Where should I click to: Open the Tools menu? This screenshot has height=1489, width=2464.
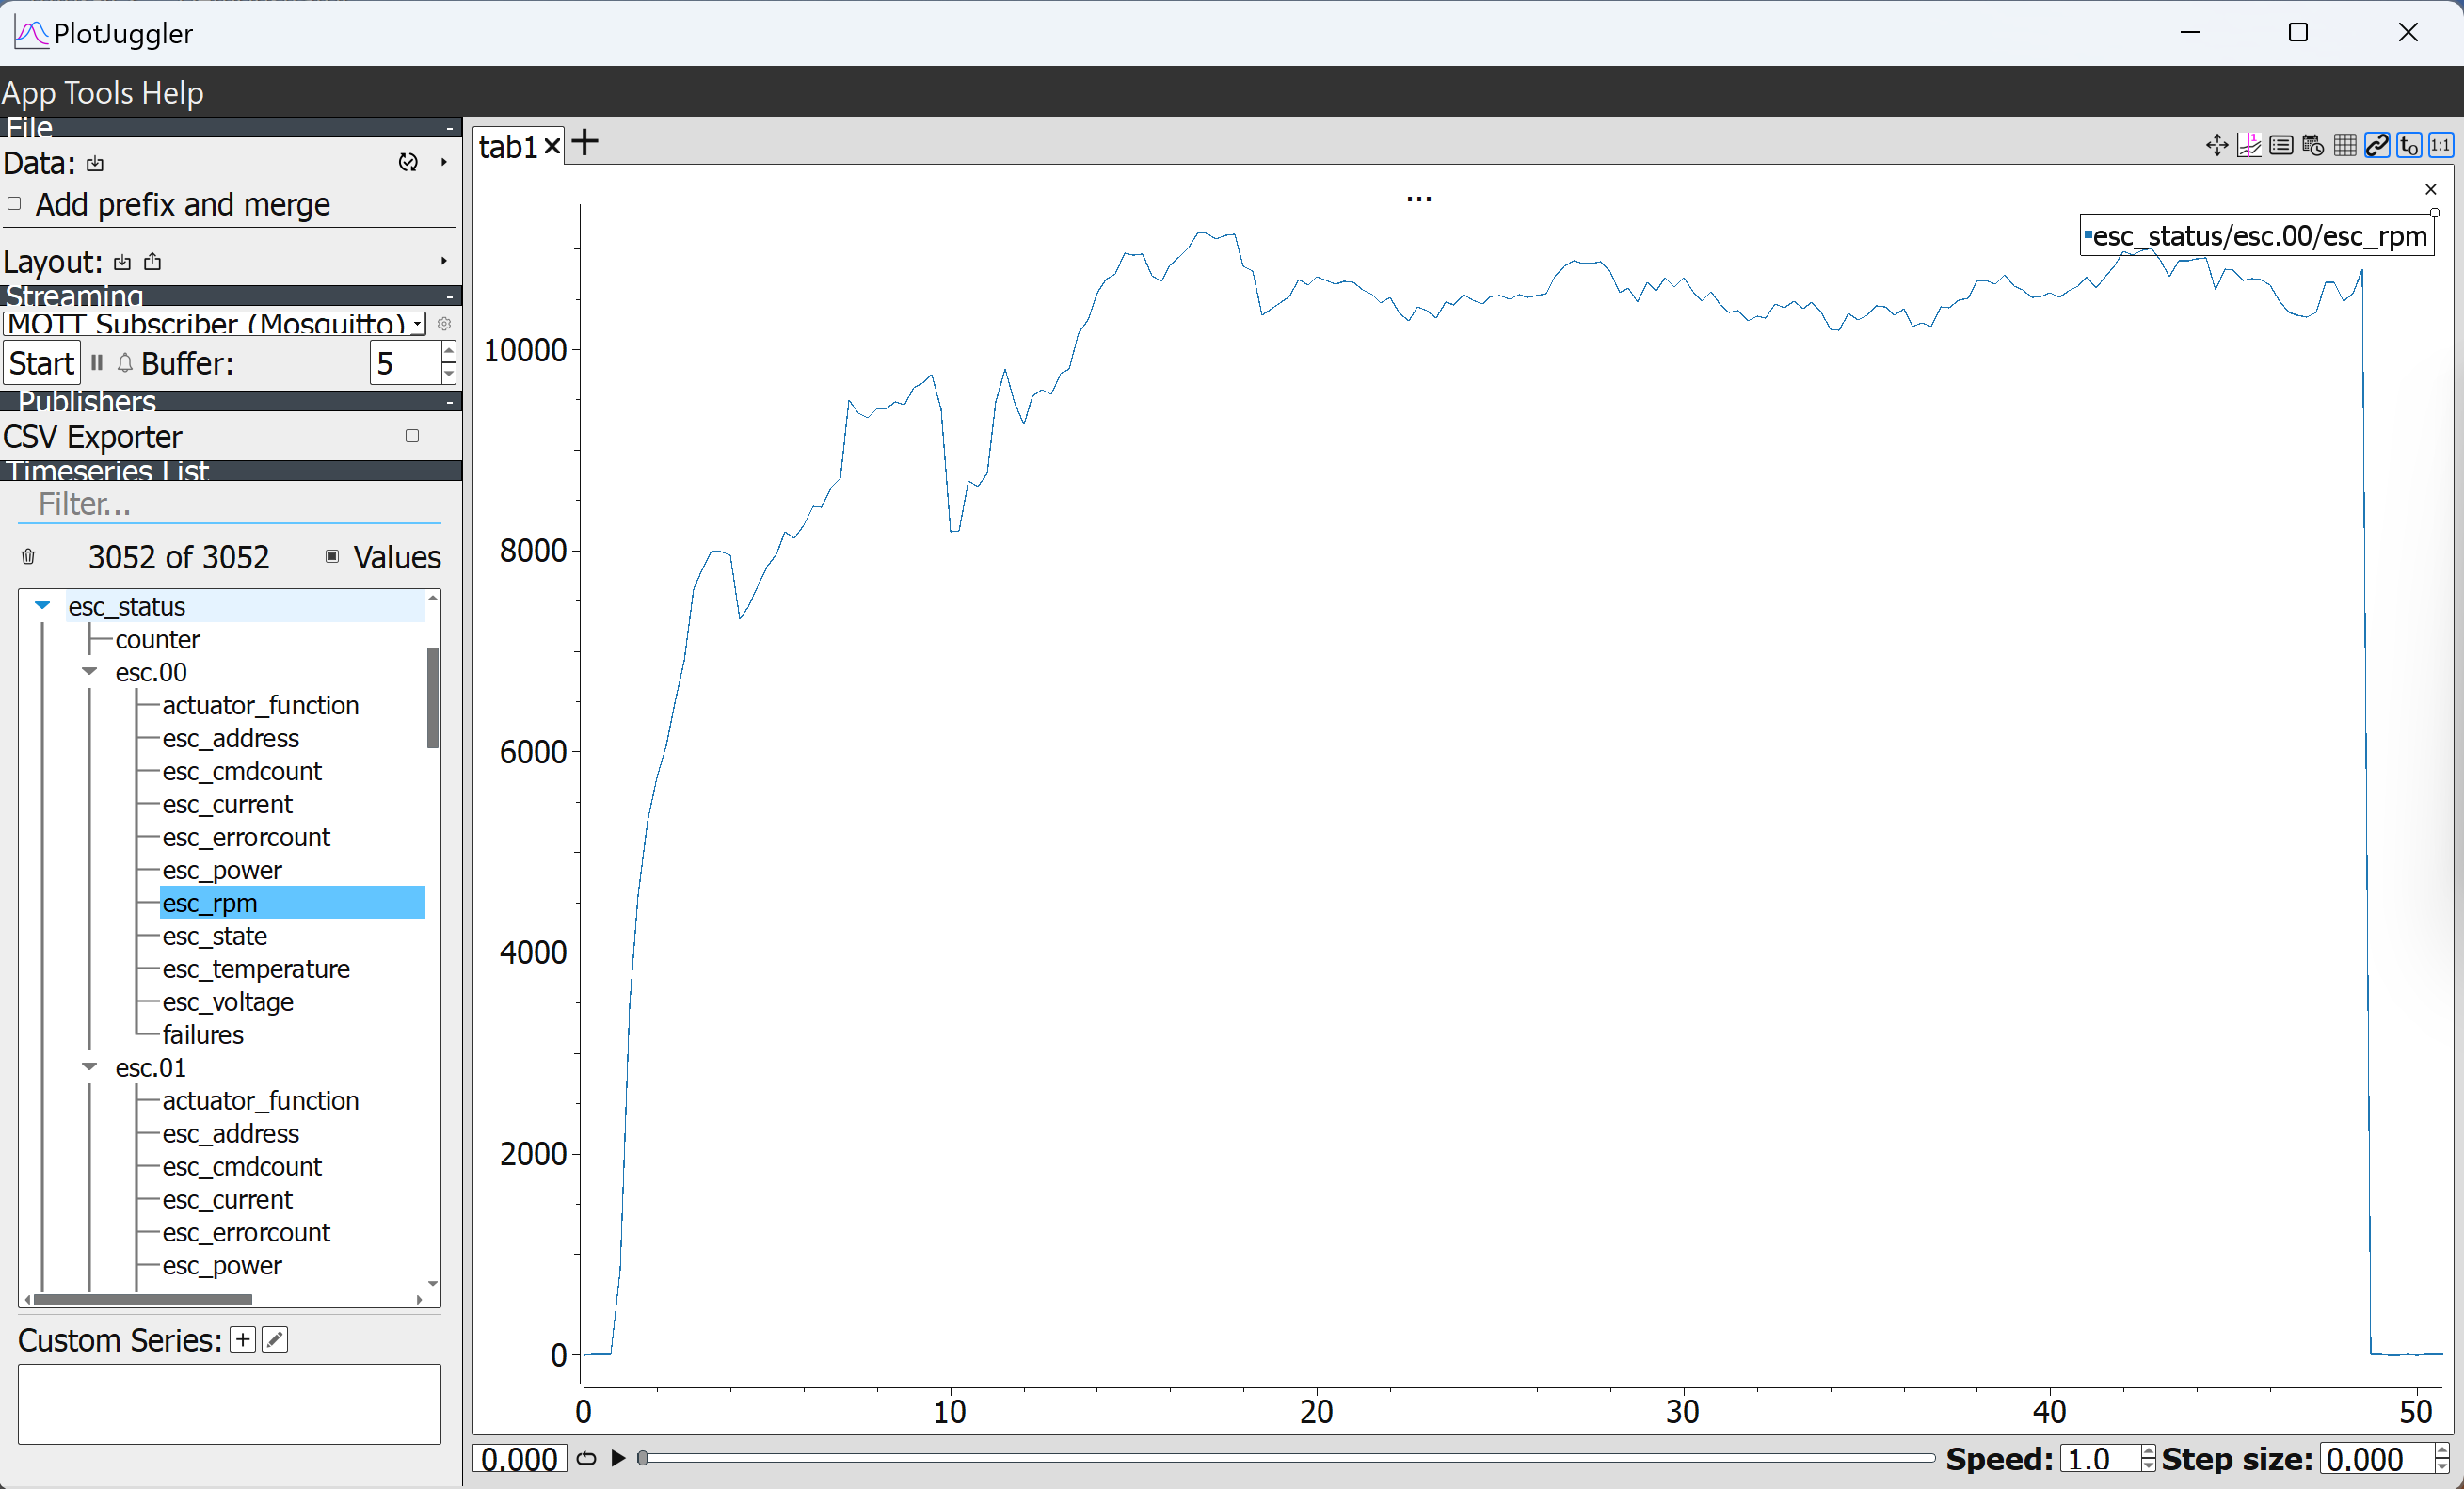[x=97, y=92]
